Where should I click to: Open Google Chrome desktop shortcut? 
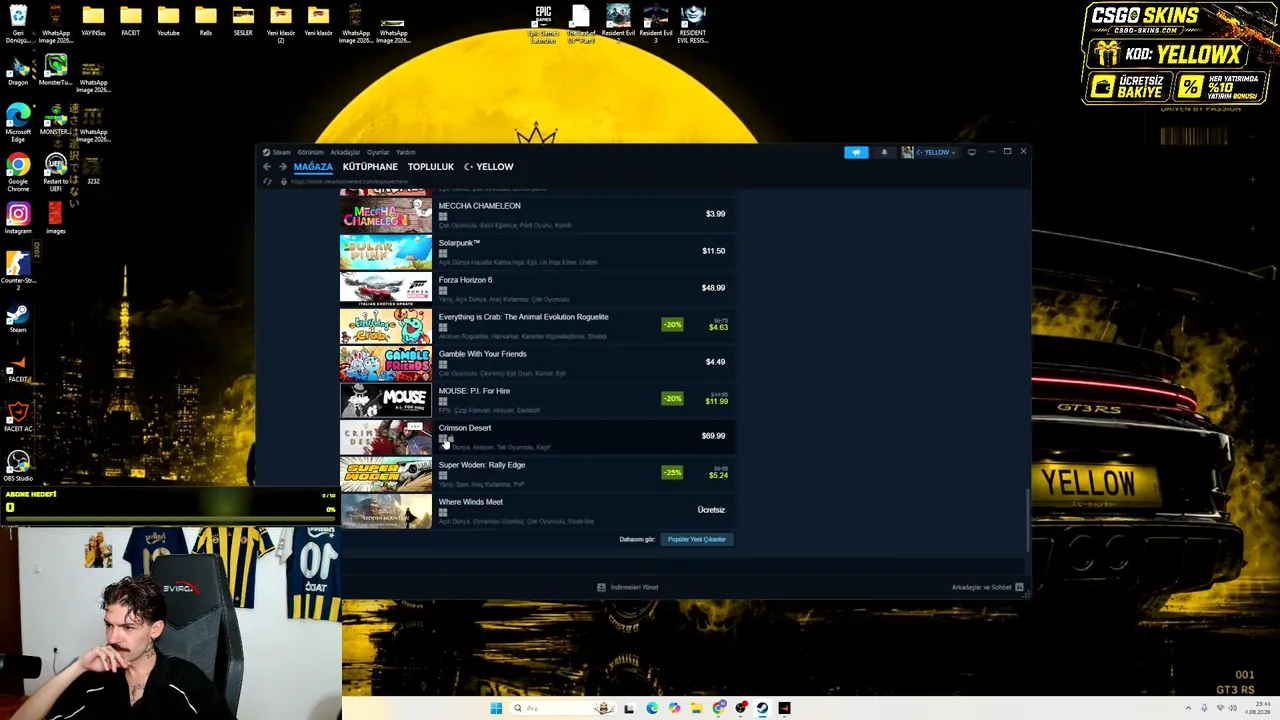click(x=18, y=173)
